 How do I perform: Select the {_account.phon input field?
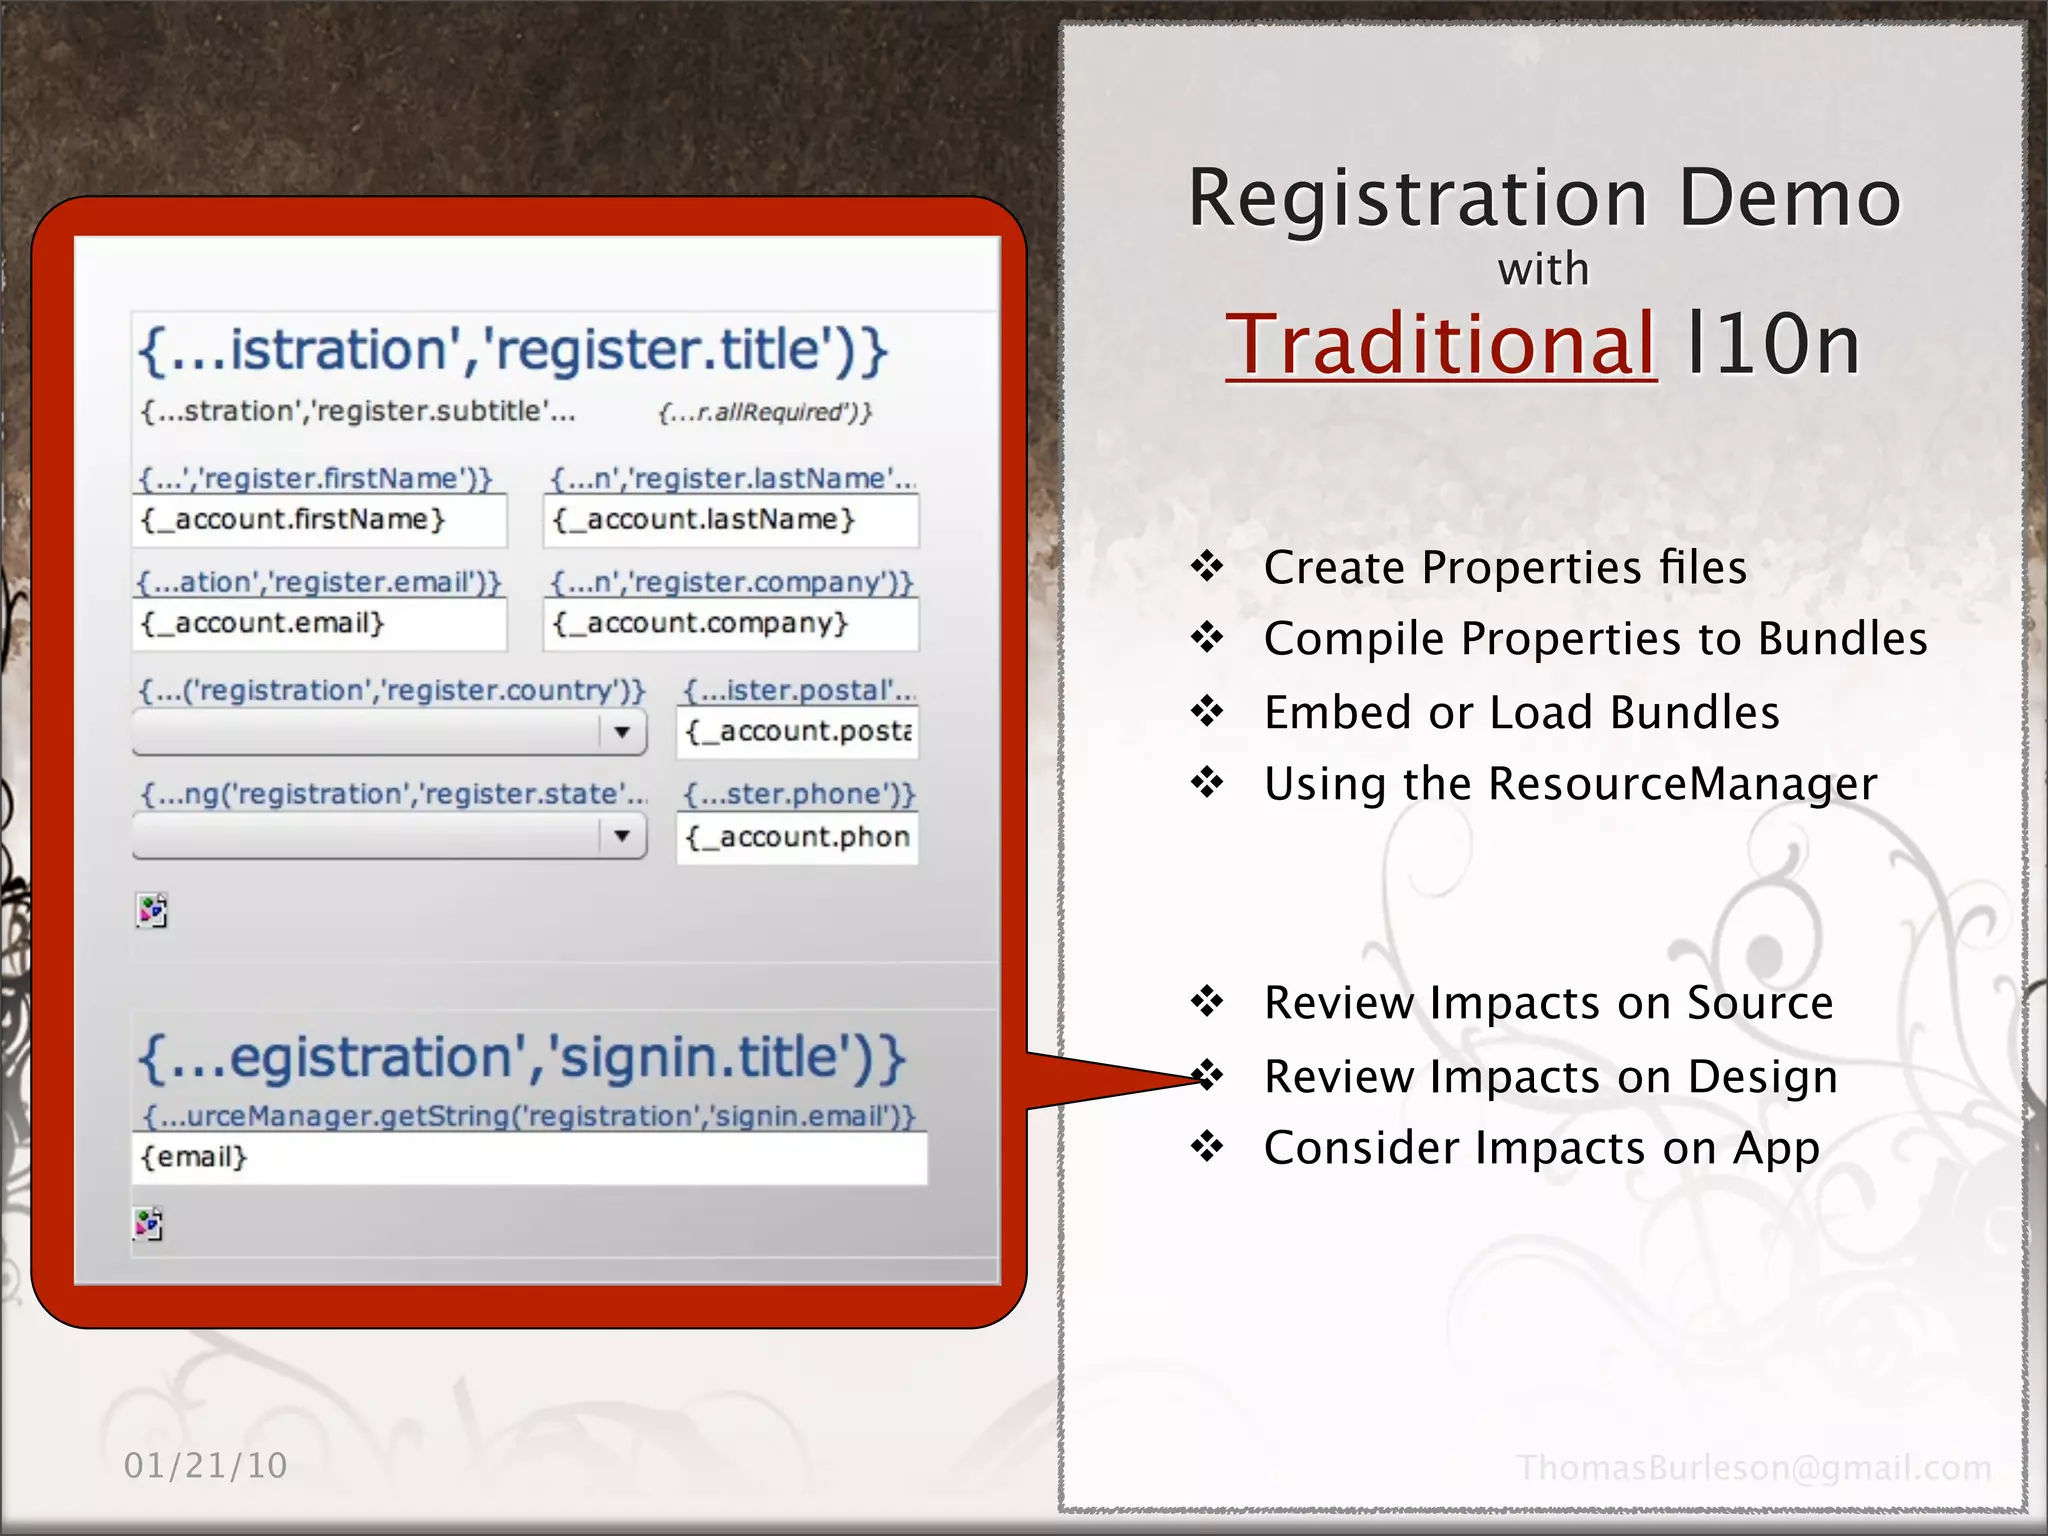click(798, 836)
